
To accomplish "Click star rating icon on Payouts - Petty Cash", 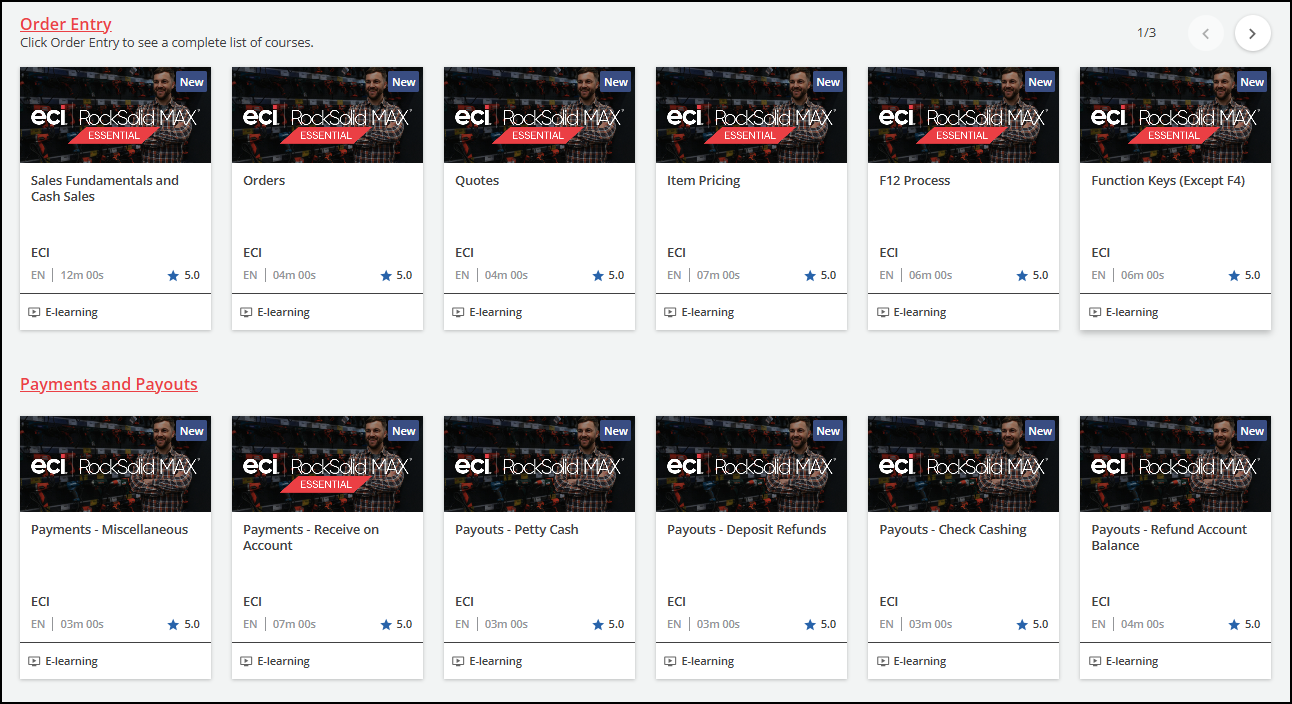I will pos(598,625).
